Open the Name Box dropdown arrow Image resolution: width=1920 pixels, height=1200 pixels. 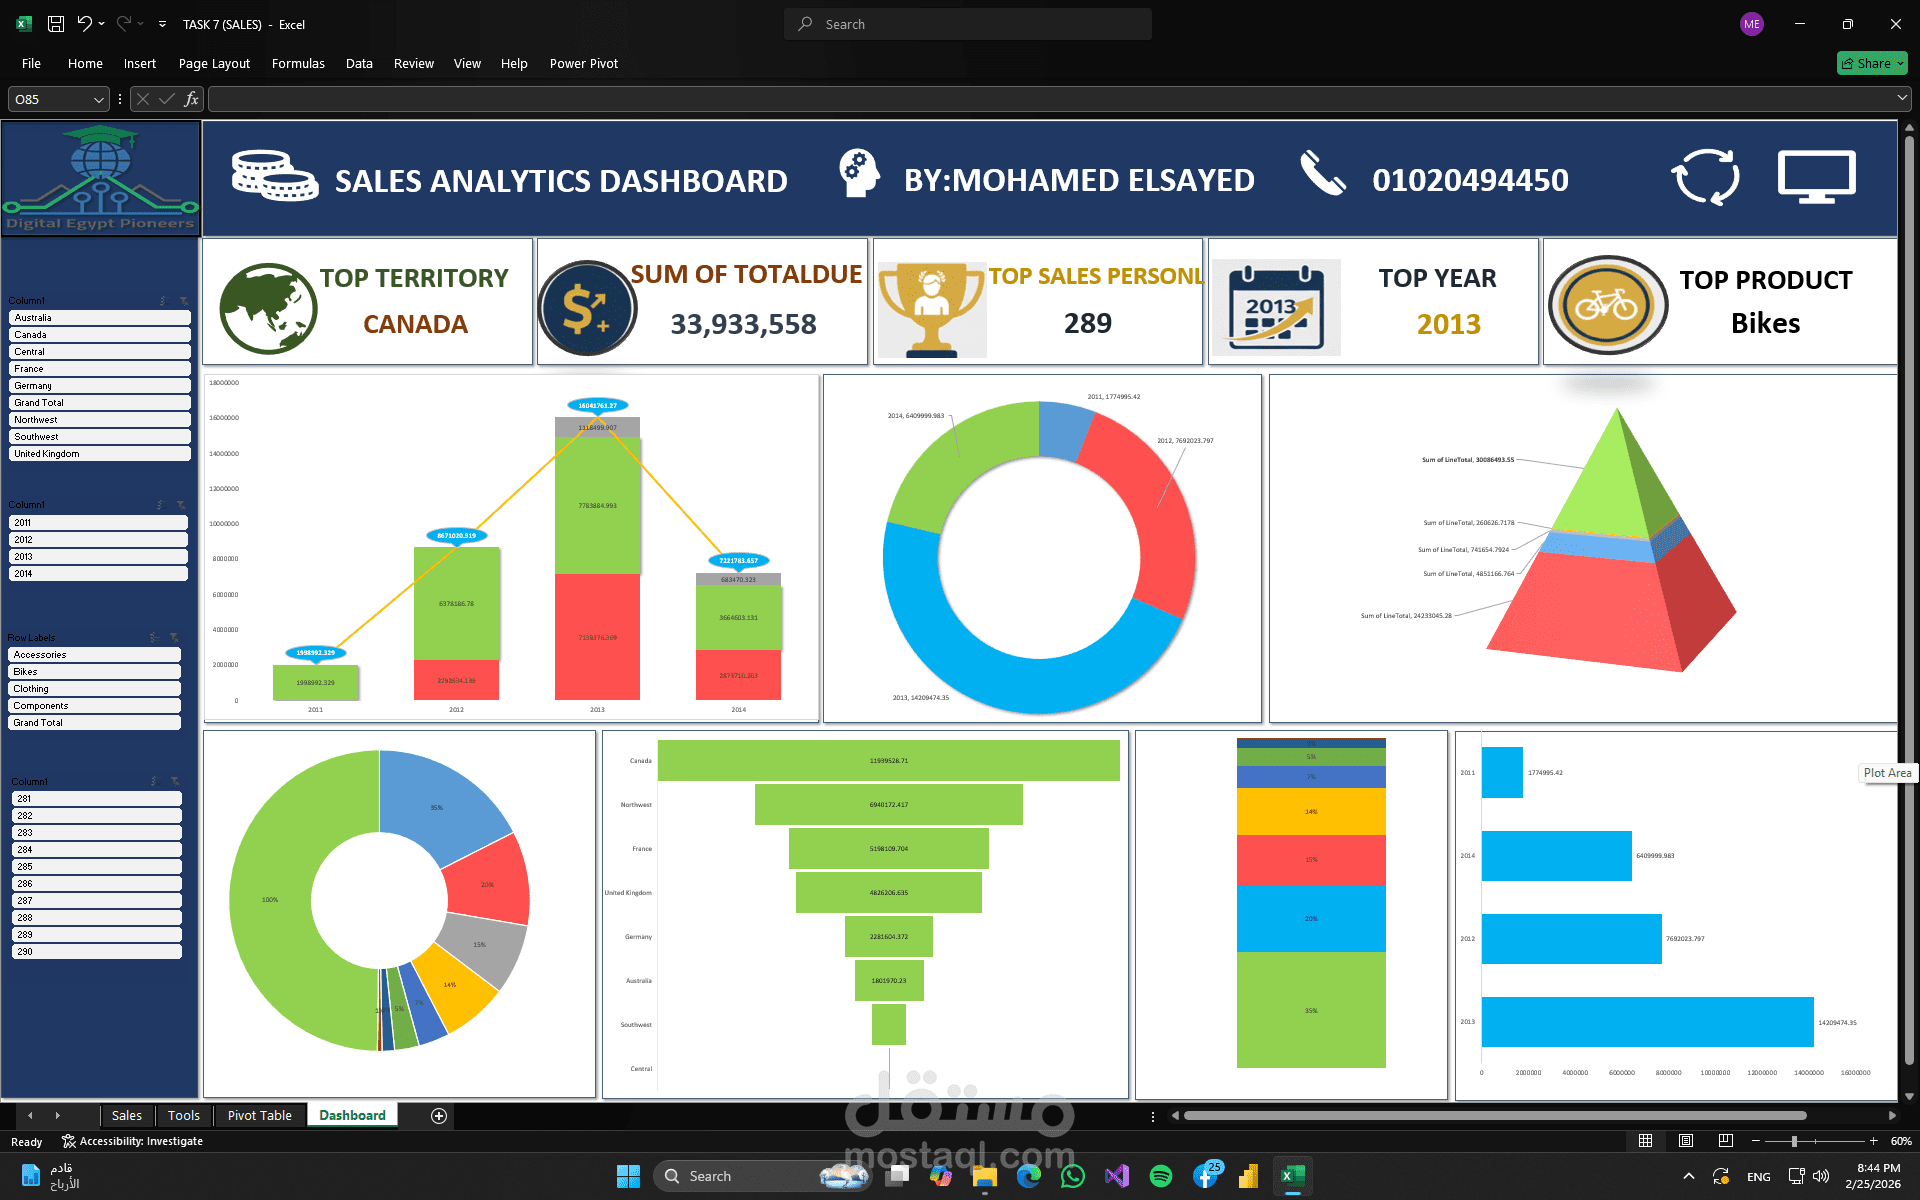[x=98, y=99]
